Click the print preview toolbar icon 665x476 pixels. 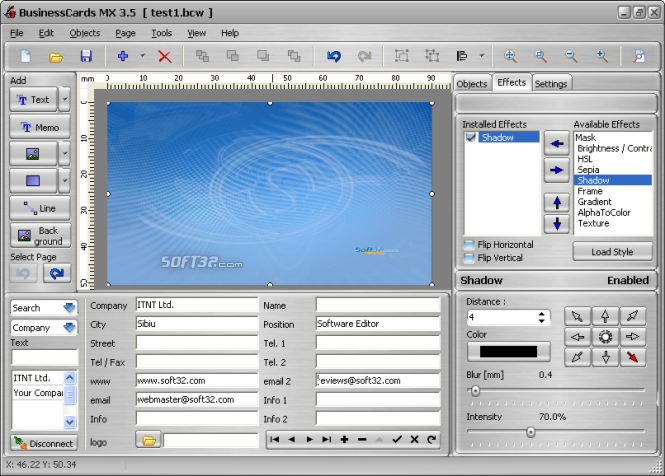639,56
